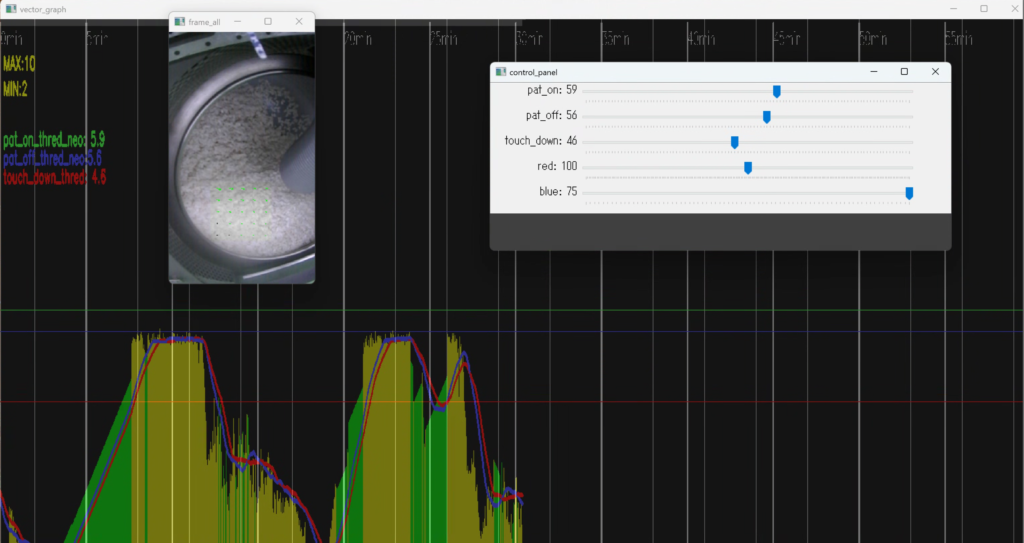The height and width of the screenshot is (543, 1024).
Task: Minimize the frame_all window
Action: pyautogui.click(x=237, y=21)
